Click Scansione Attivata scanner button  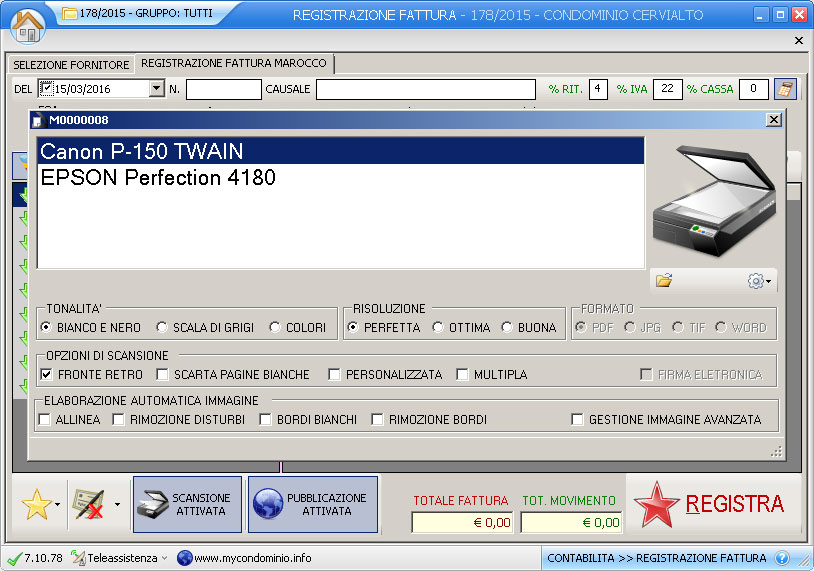[x=187, y=504]
